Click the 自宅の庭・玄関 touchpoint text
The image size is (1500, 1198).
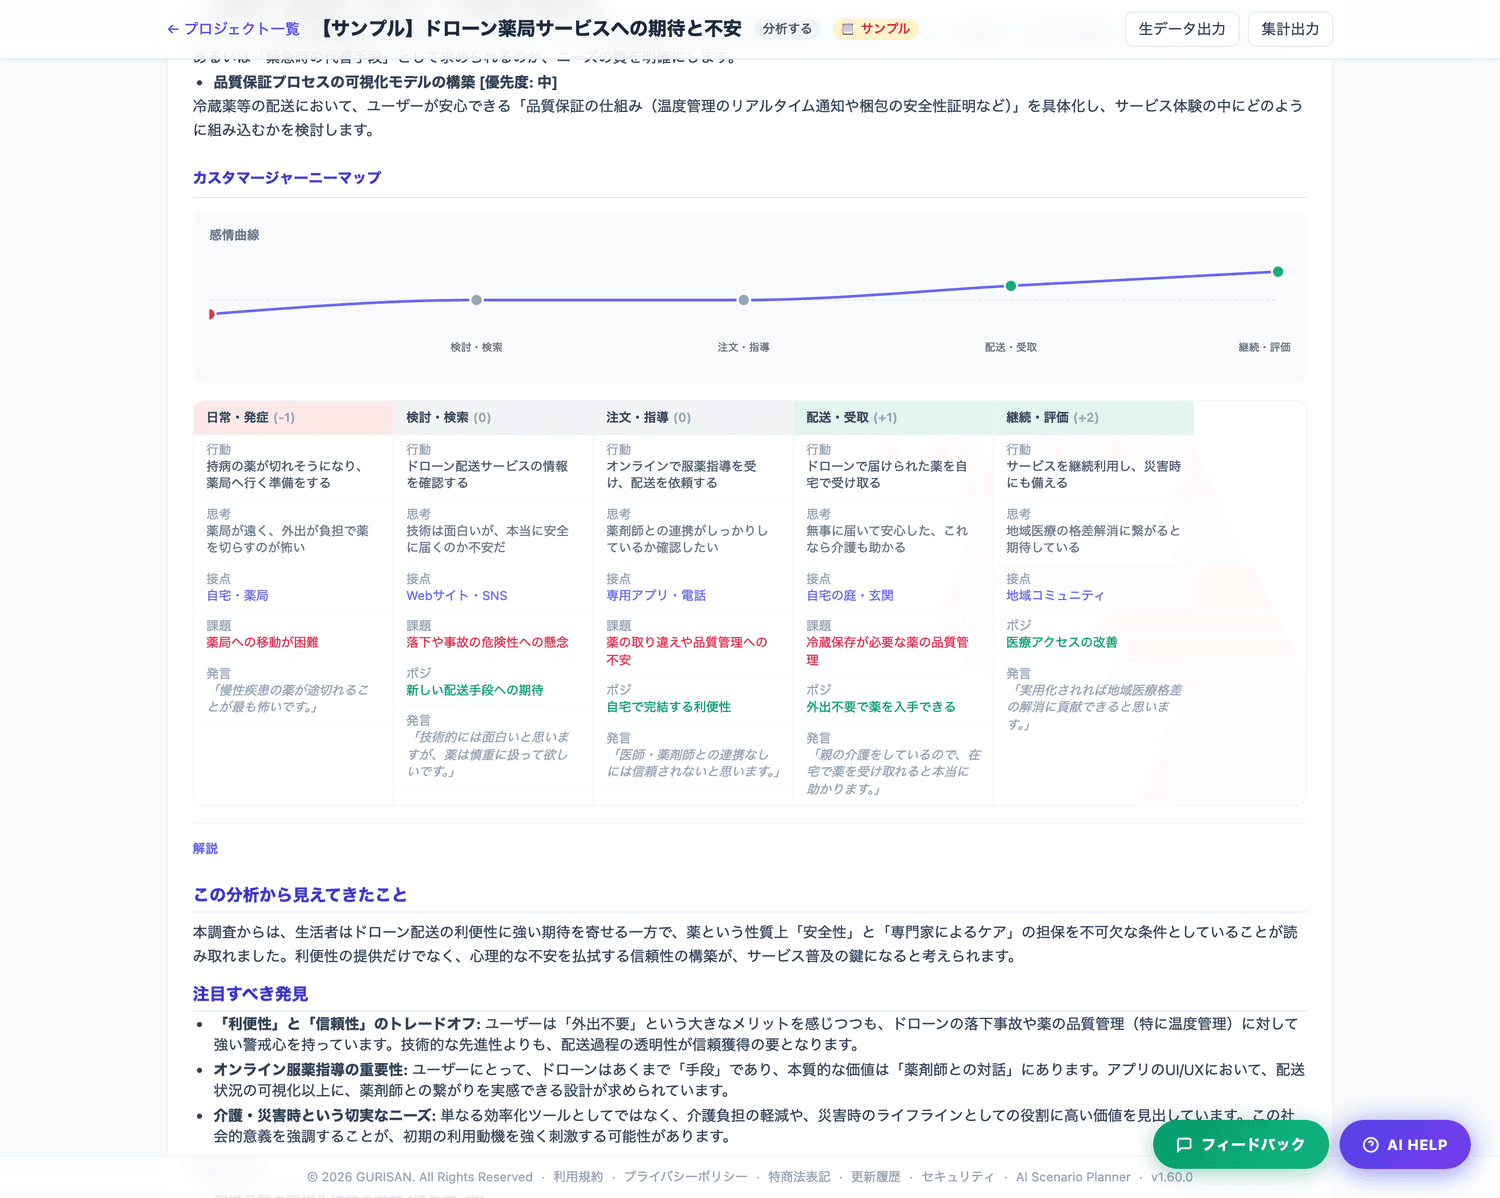pos(850,595)
